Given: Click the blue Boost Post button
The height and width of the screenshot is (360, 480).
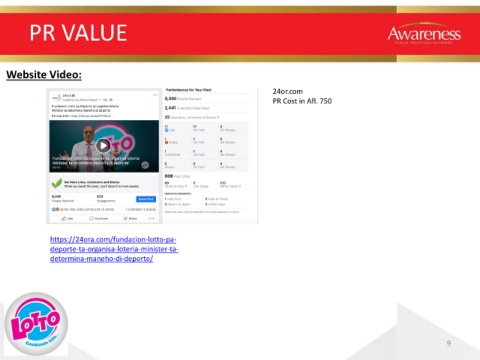Looking at the screenshot, I should tap(146, 199).
